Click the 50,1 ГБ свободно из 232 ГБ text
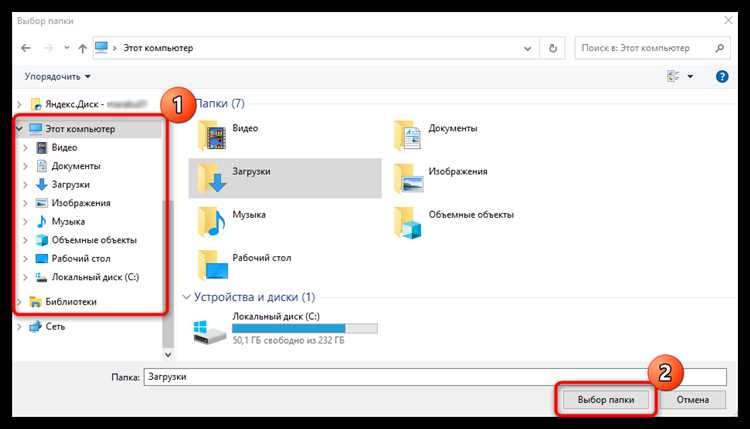This screenshot has width=750, height=429. 288,341
